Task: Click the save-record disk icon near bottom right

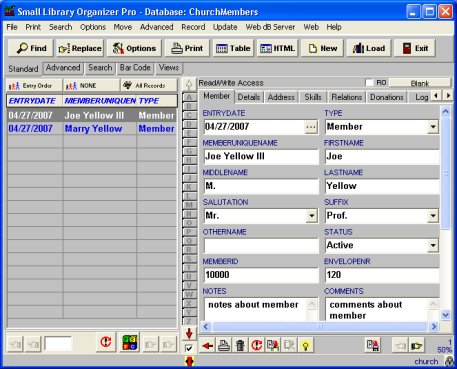Action: pyautogui.click(x=372, y=346)
